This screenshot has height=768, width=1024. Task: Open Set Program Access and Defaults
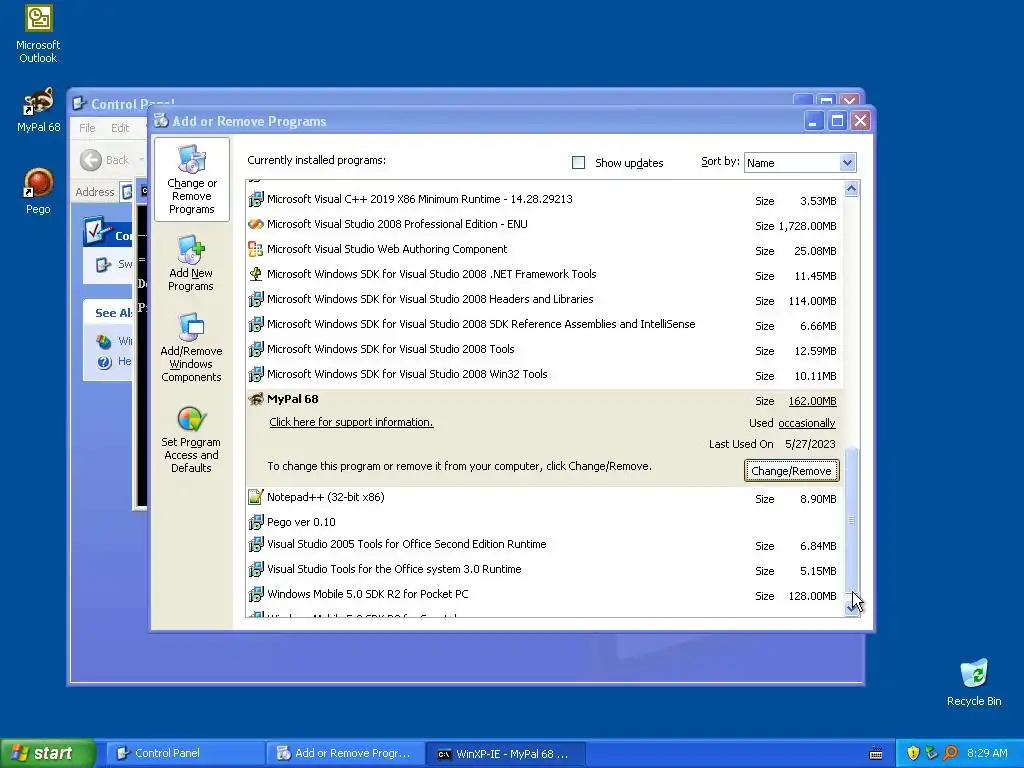191,440
